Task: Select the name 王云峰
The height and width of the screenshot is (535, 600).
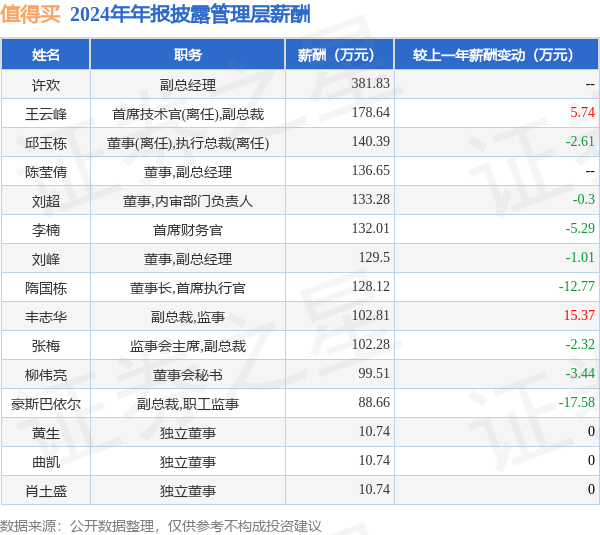Action: tap(46, 114)
